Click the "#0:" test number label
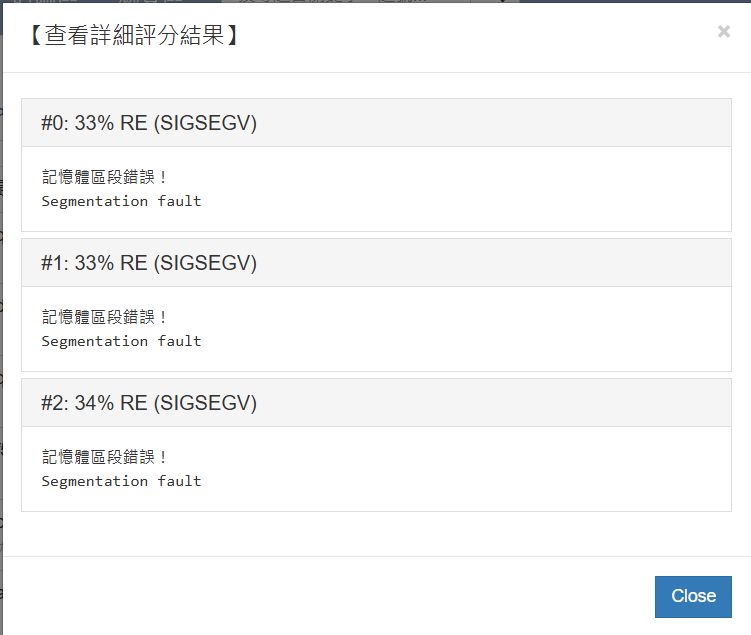This screenshot has width=751, height=635. [x=55, y=123]
